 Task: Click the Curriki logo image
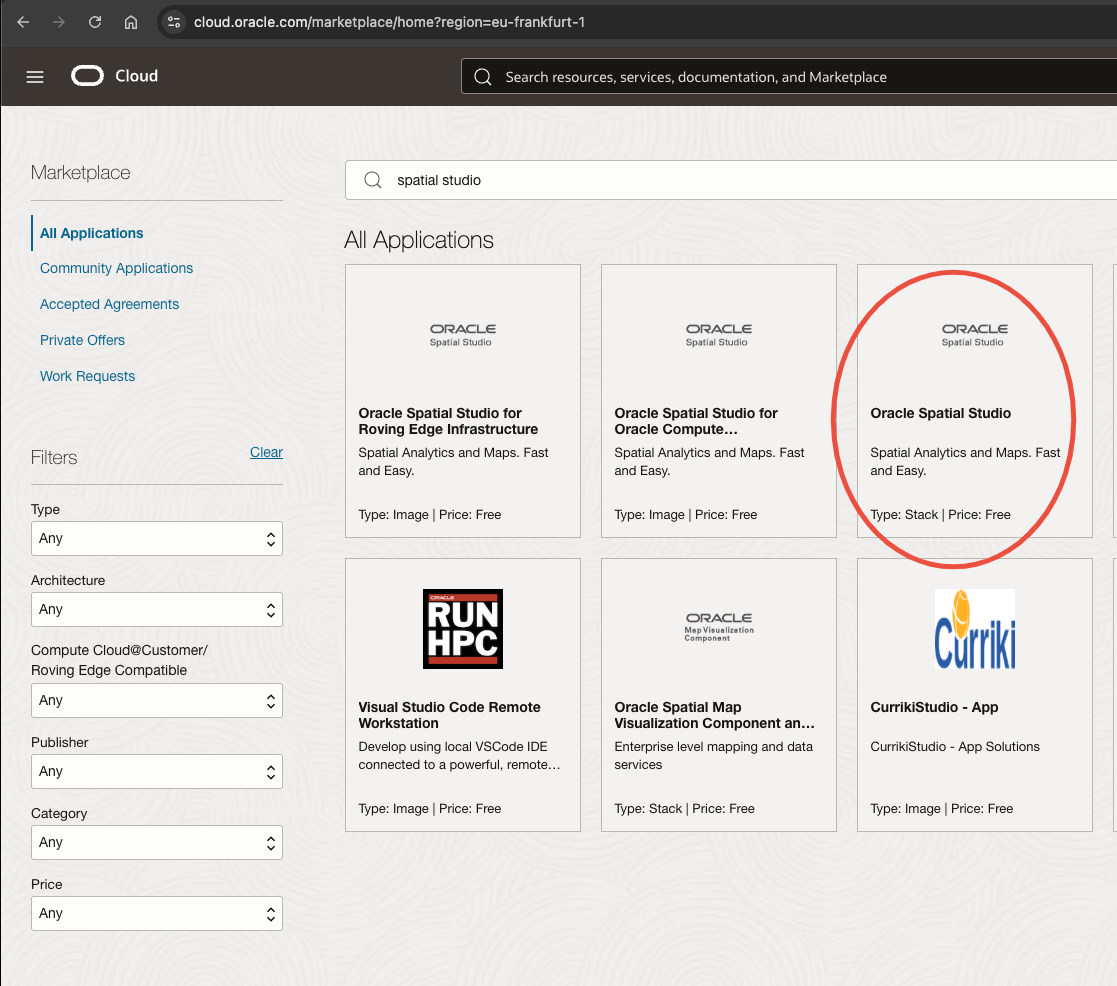[974, 629]
